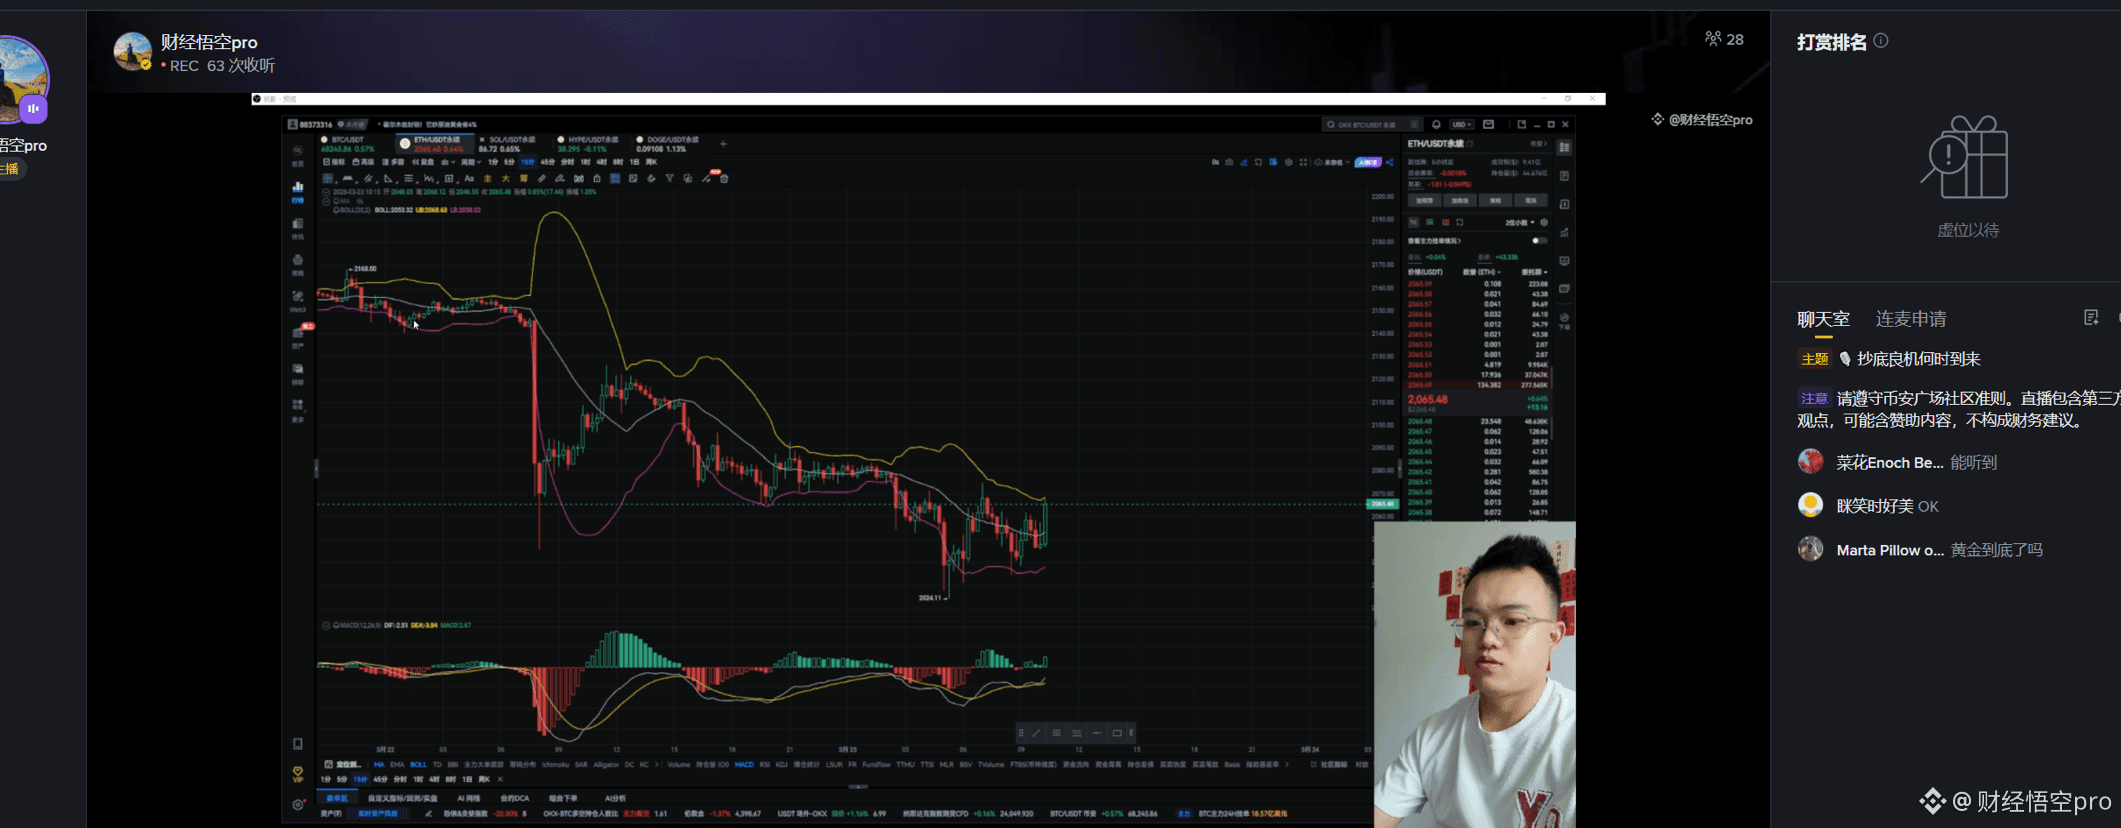Open the 2位小数 decimal precision dropdown

pos(1520,223)
